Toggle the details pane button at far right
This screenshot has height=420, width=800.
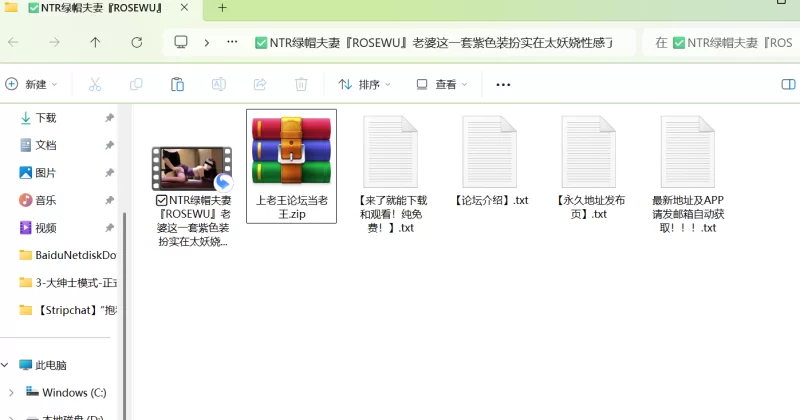(787, 84)
